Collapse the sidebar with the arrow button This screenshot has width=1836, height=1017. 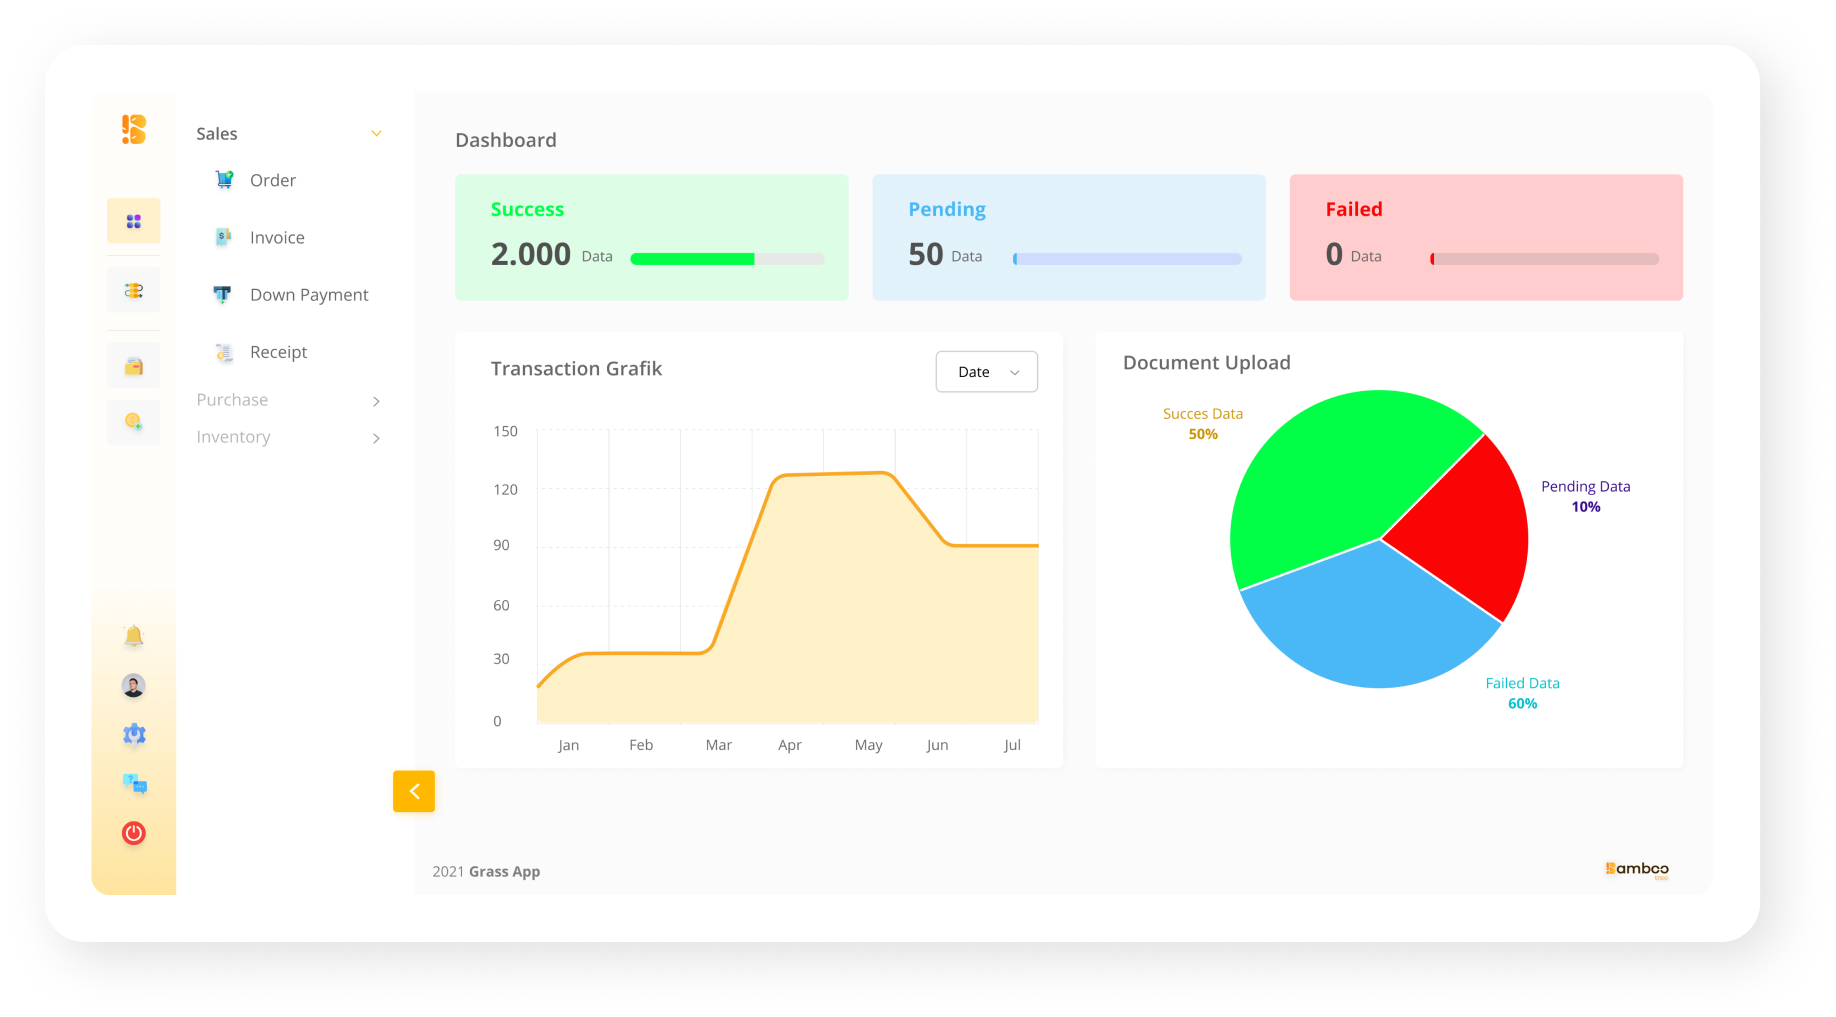pos(414,791)
